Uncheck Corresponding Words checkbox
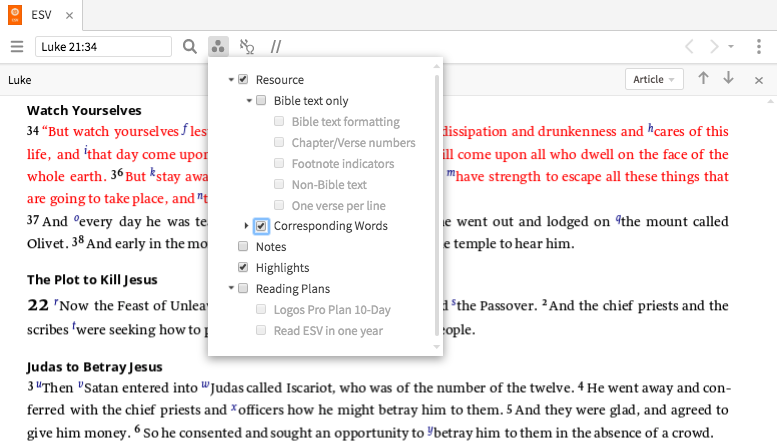The image size is (777, 443). point(261,226)
